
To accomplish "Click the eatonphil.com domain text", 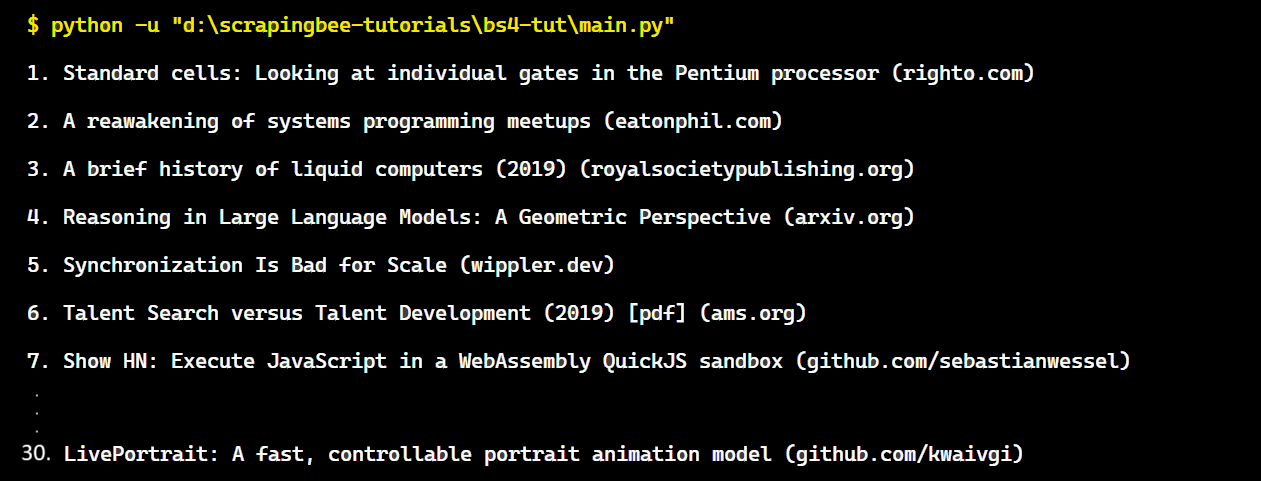I will 693,121.
